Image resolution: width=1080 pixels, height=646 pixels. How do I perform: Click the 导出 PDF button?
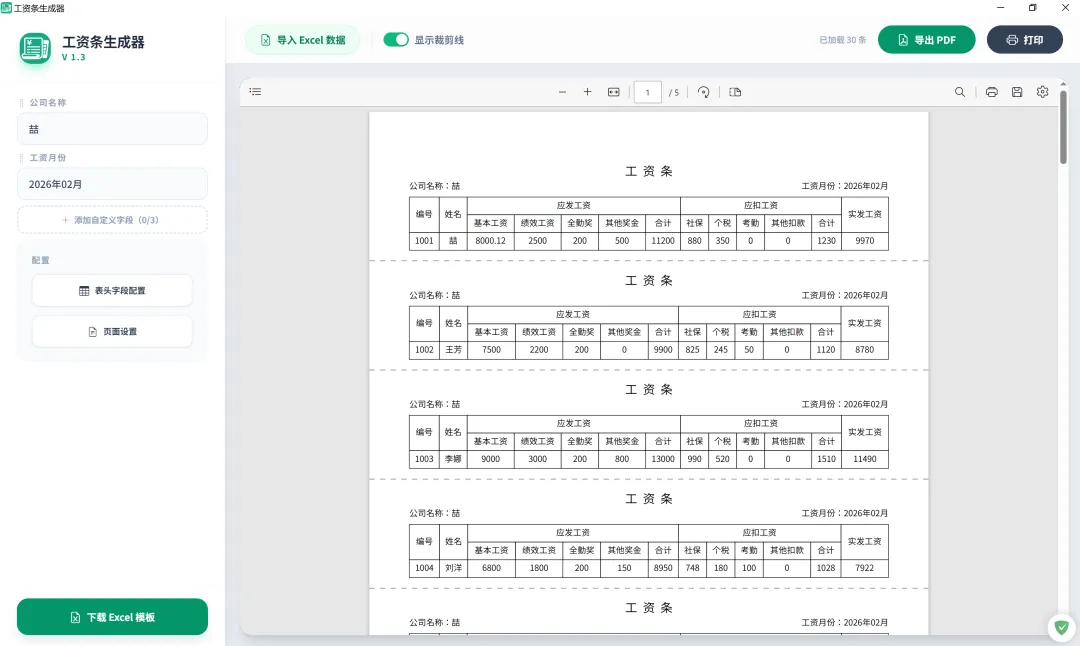click(926, 40)
